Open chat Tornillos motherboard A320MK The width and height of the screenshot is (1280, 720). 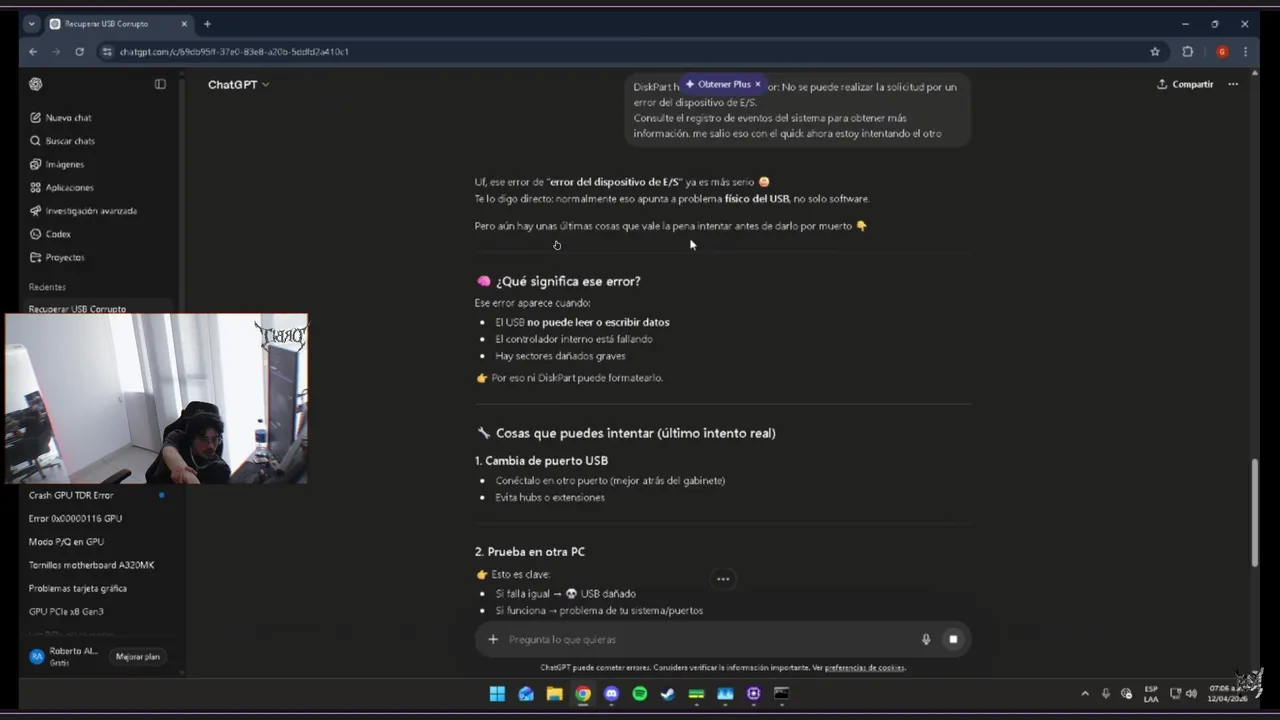pos(91,565)
